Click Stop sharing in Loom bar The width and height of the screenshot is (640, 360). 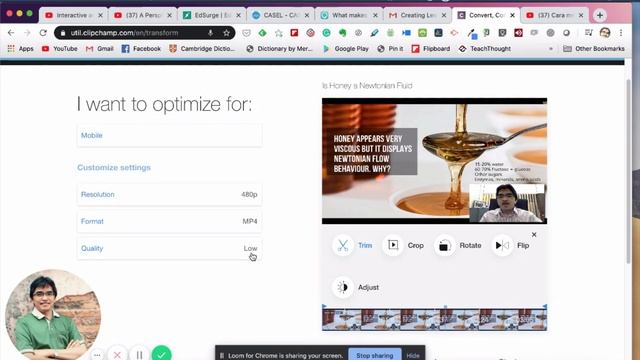tap(375, 355)
